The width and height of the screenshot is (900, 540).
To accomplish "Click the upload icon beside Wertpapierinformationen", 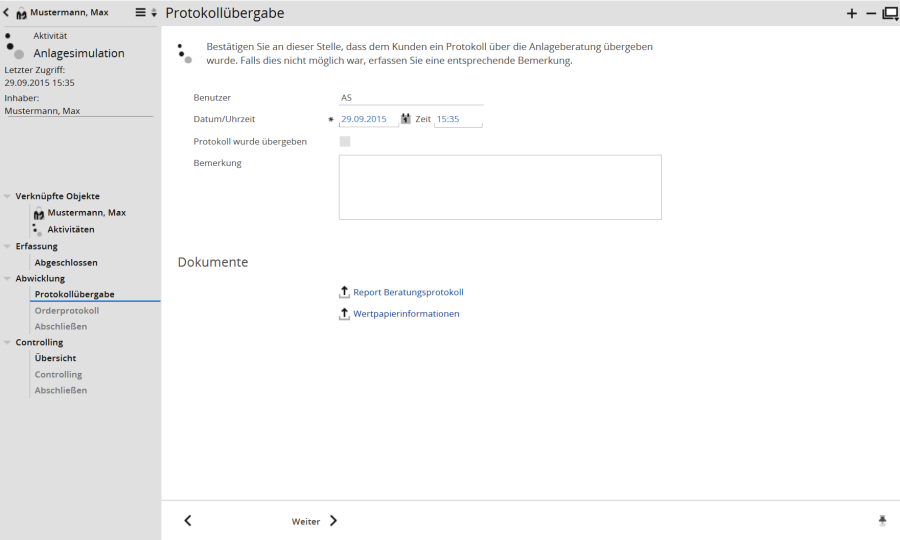I will click(345, 313).
